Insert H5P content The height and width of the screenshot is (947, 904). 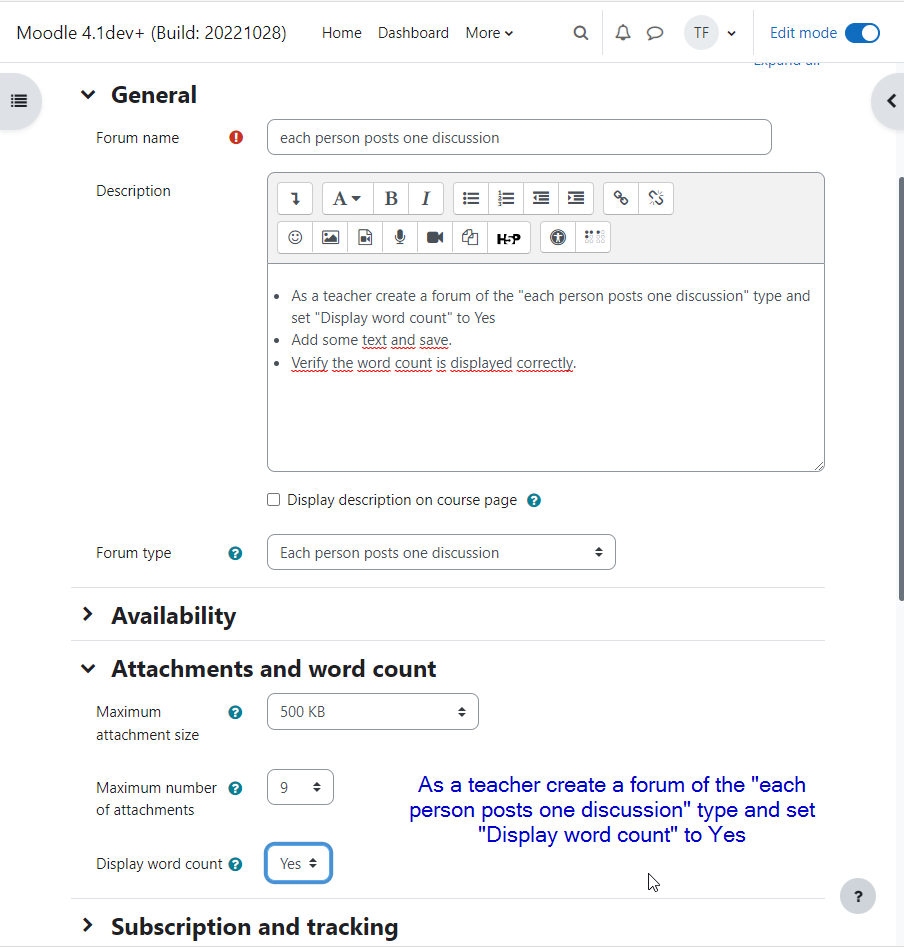tap(508, 237)
